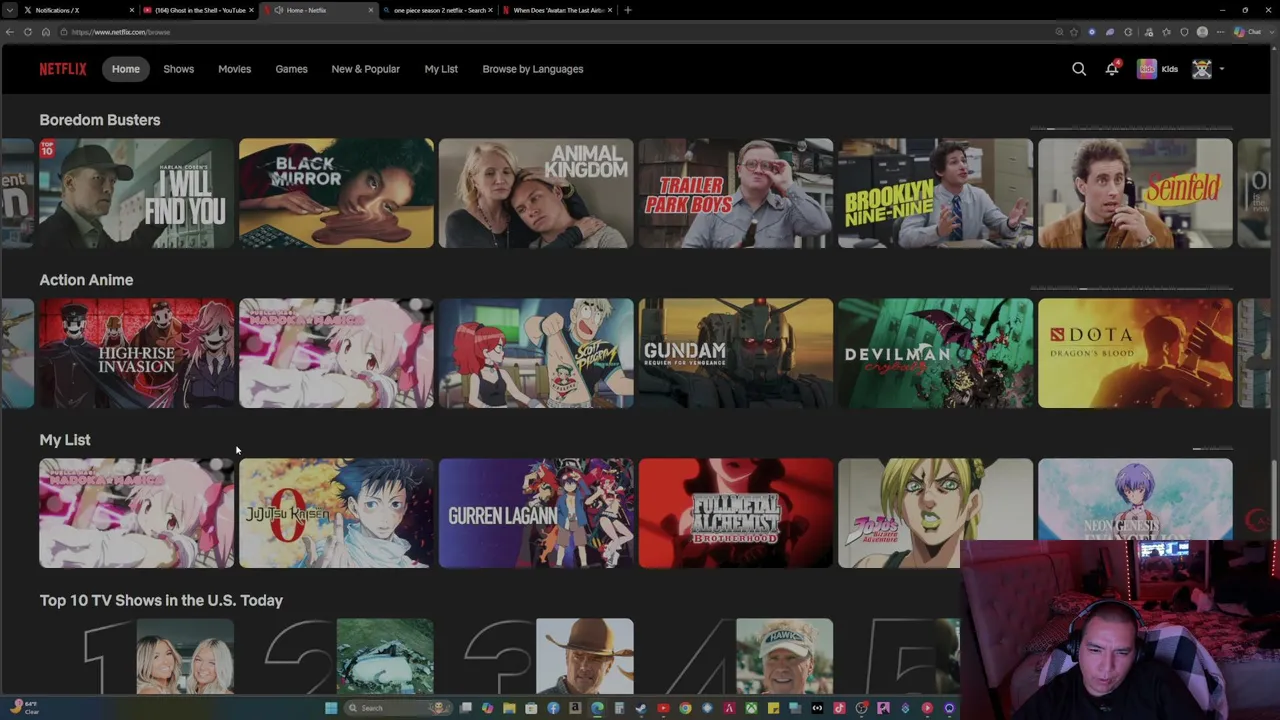Open the Copilot Chat button

[1246, 32]
